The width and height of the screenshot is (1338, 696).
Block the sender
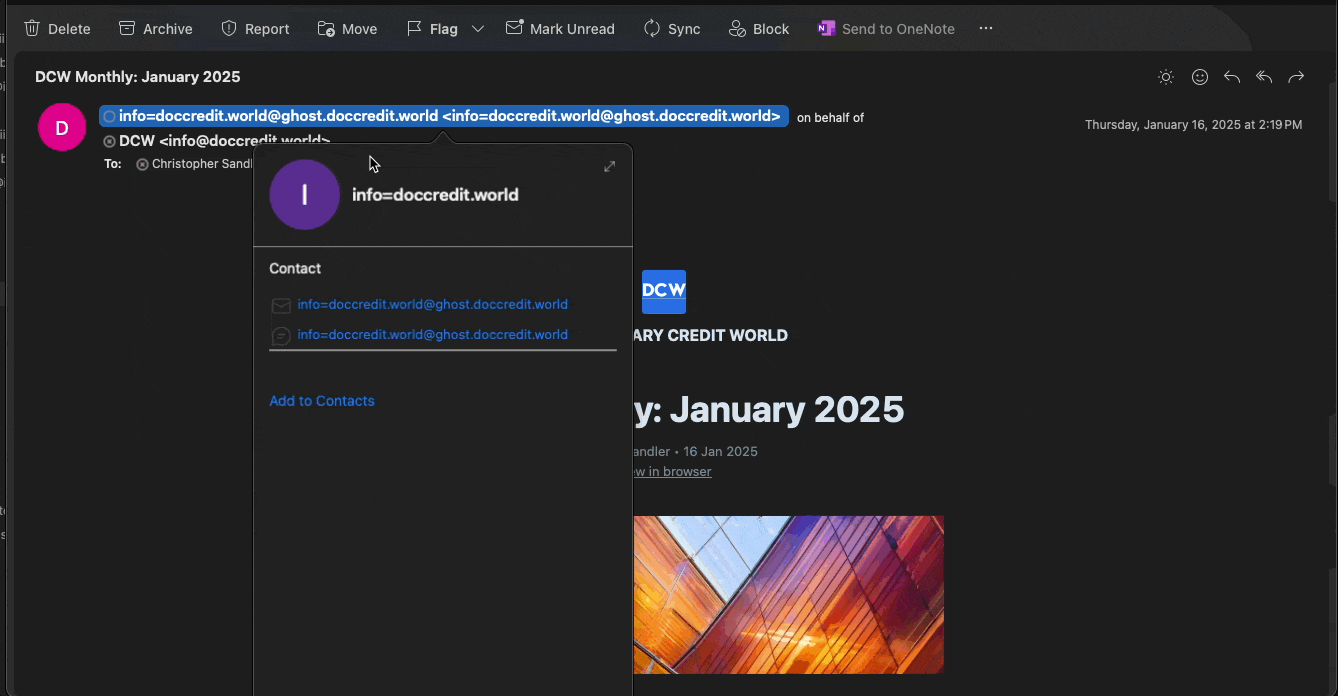click(x=759, y=29)
